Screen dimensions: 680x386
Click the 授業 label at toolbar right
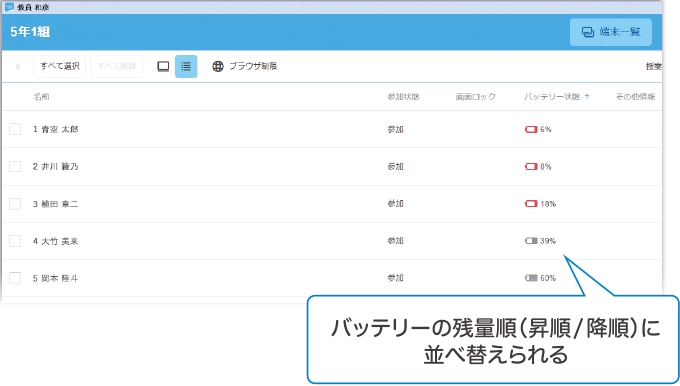[654, 66]
